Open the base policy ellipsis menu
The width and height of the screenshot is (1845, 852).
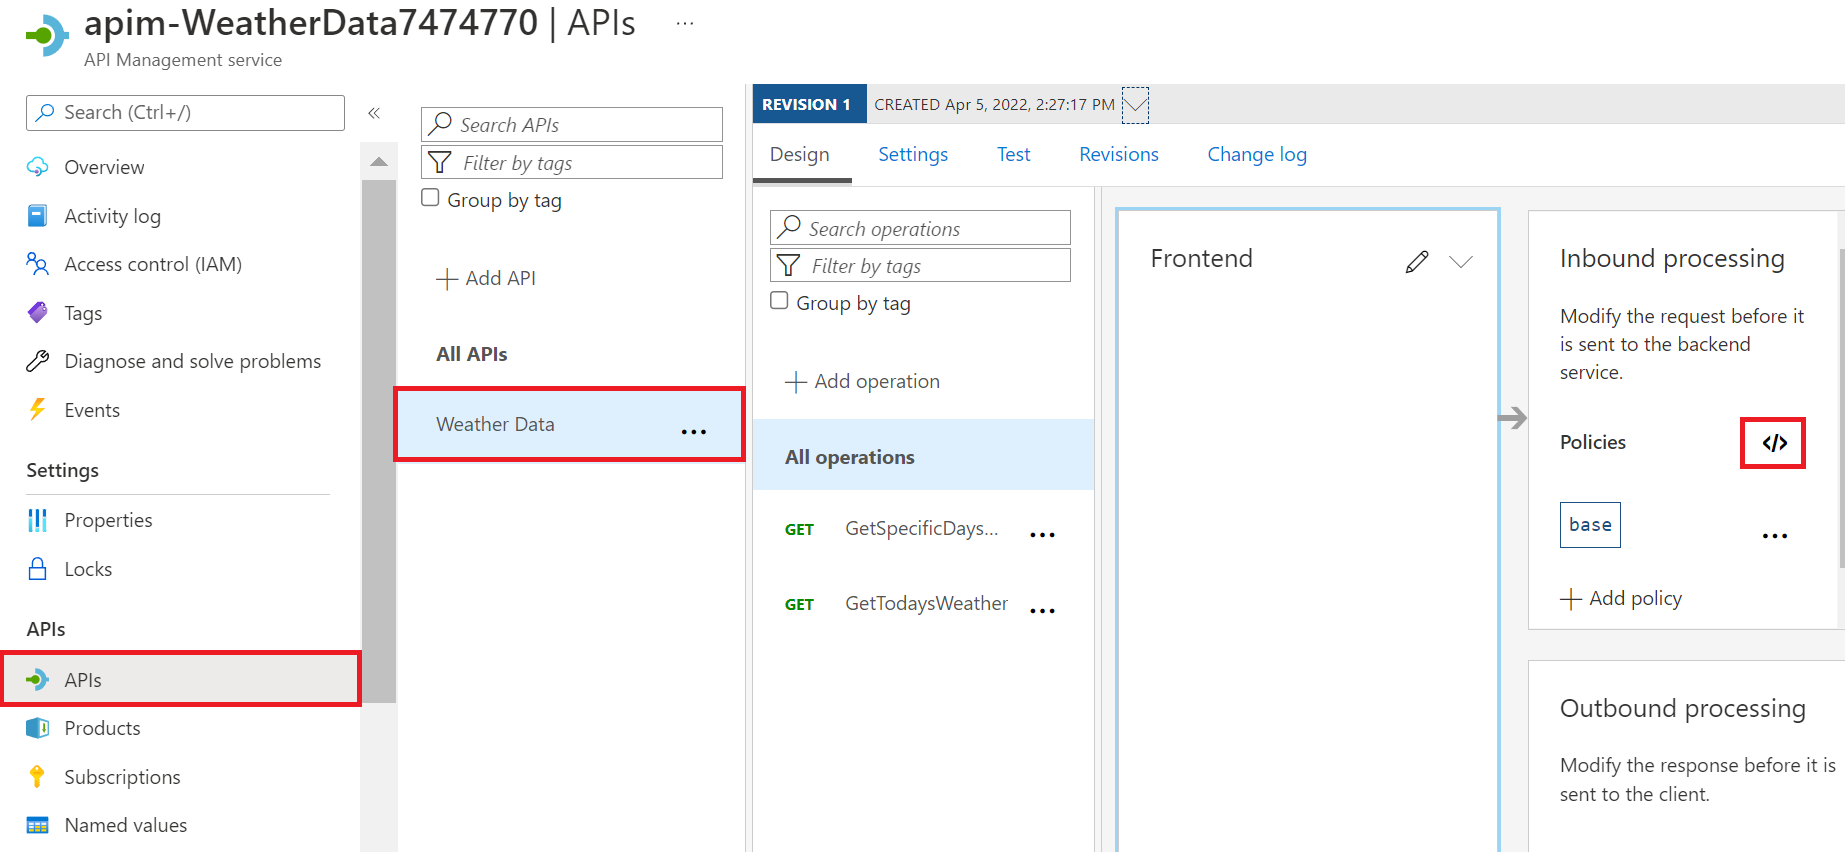tap(1774, 536)
